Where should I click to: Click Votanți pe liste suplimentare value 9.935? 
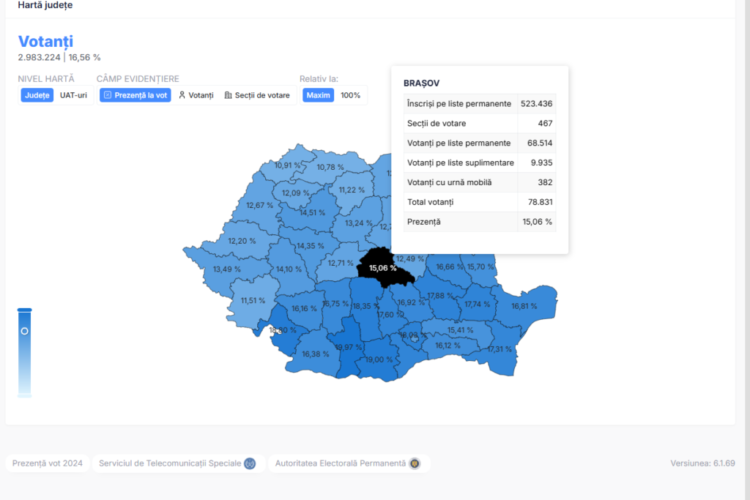tap(541, 163)
